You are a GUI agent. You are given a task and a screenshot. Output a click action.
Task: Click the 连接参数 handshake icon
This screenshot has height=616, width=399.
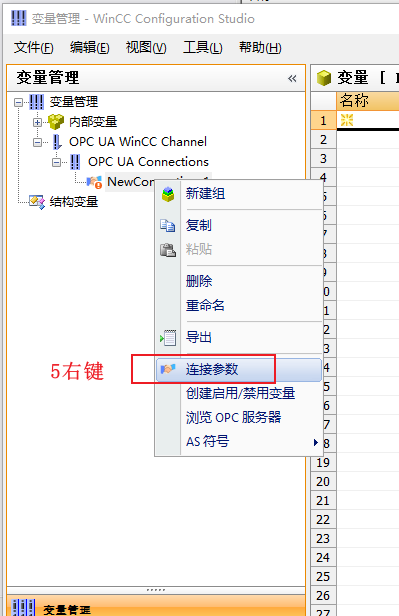(168, 369)
